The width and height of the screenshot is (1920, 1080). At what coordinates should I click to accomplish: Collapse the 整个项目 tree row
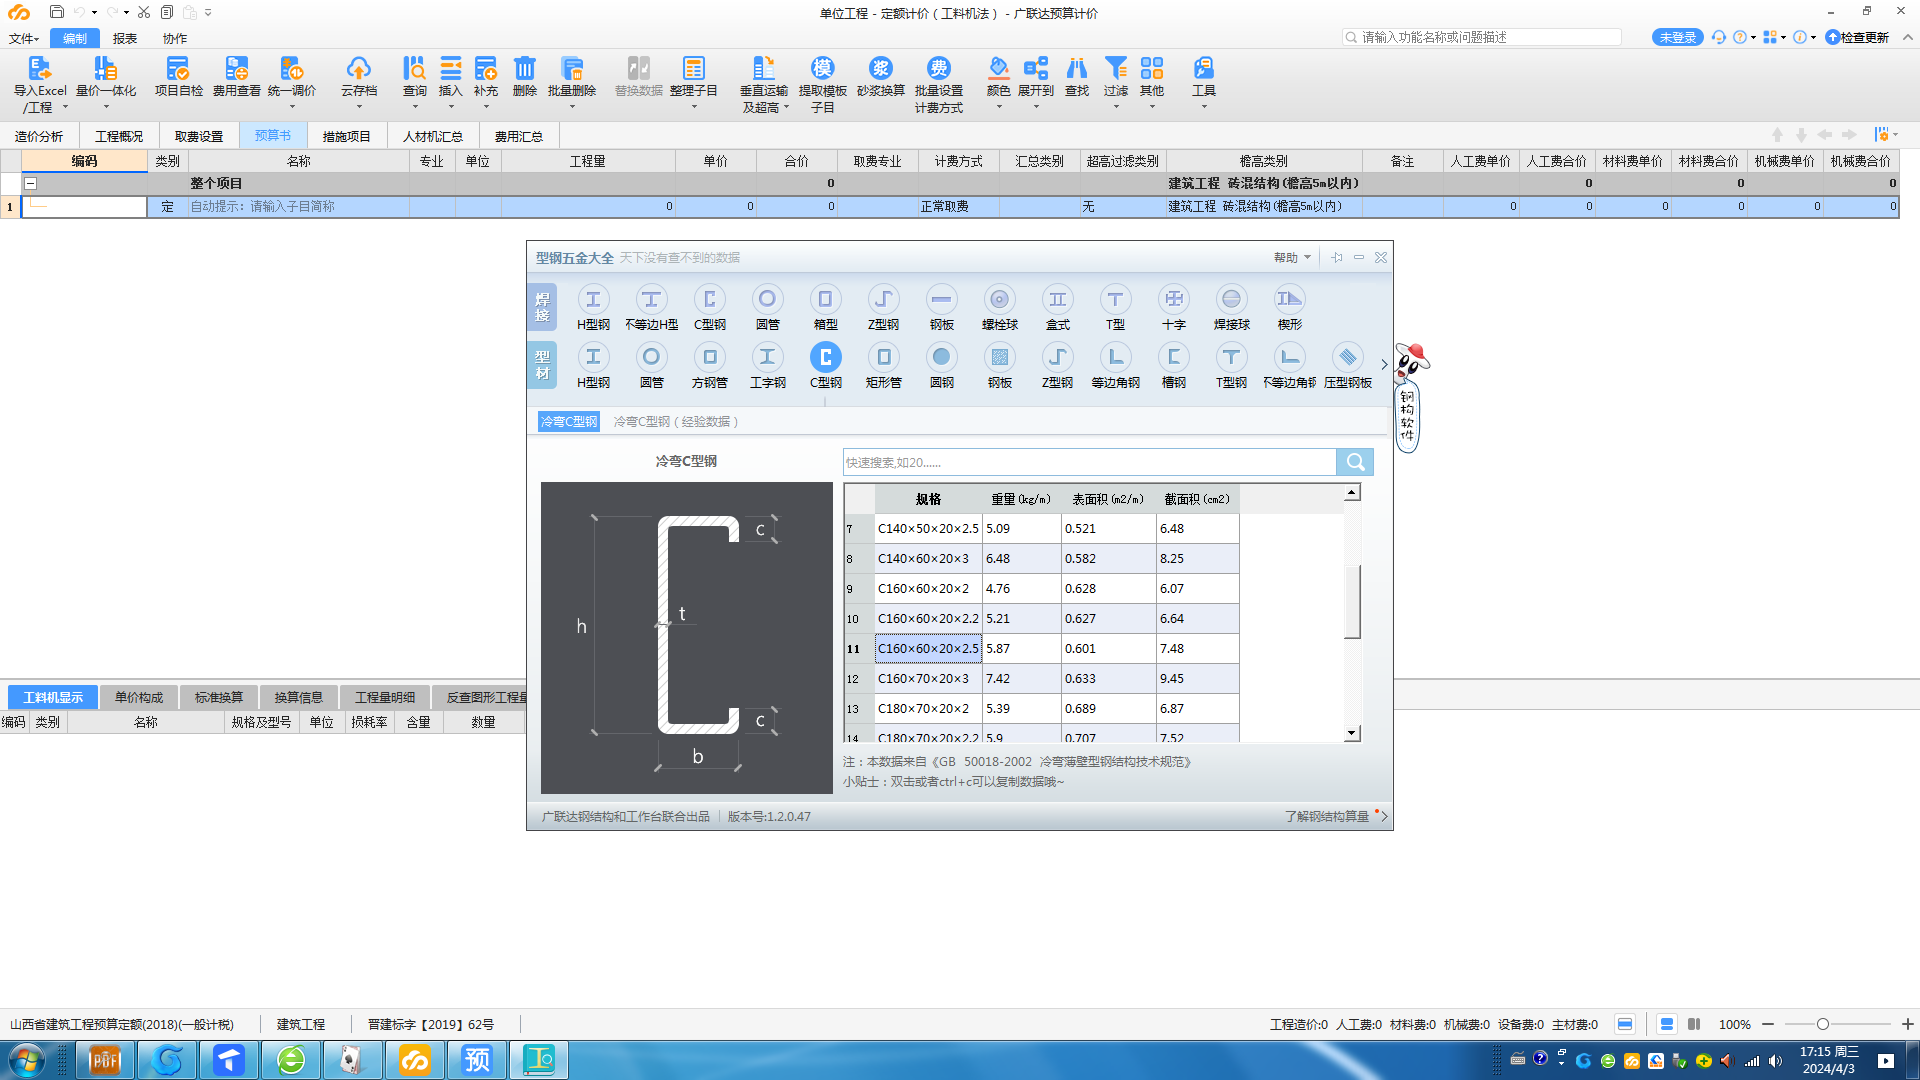tap(30, 183)
